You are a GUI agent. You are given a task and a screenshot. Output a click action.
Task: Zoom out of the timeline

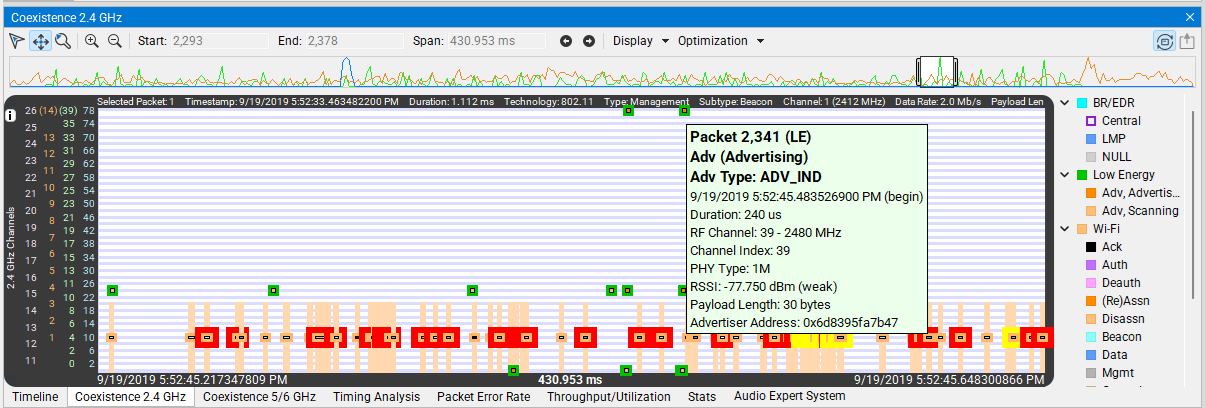114,41
